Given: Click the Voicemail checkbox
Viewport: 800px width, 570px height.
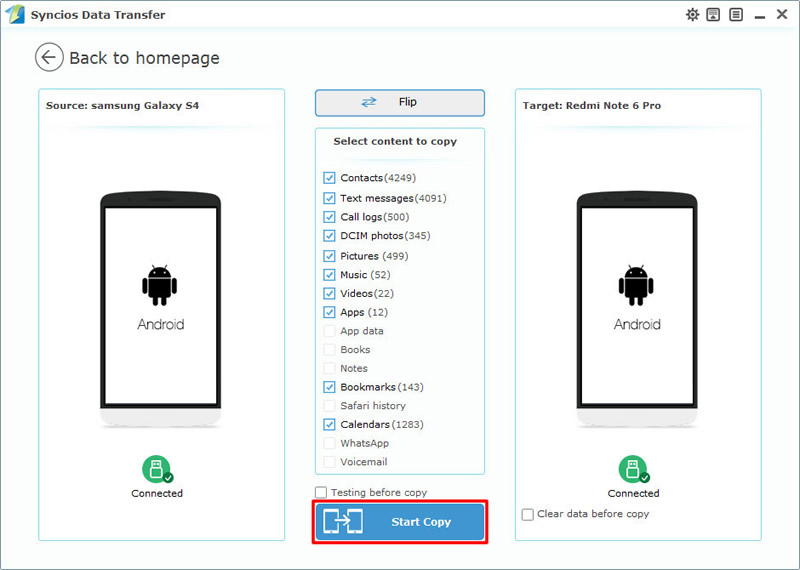Looking at the screenshot, I should click(x=329, y=462).
